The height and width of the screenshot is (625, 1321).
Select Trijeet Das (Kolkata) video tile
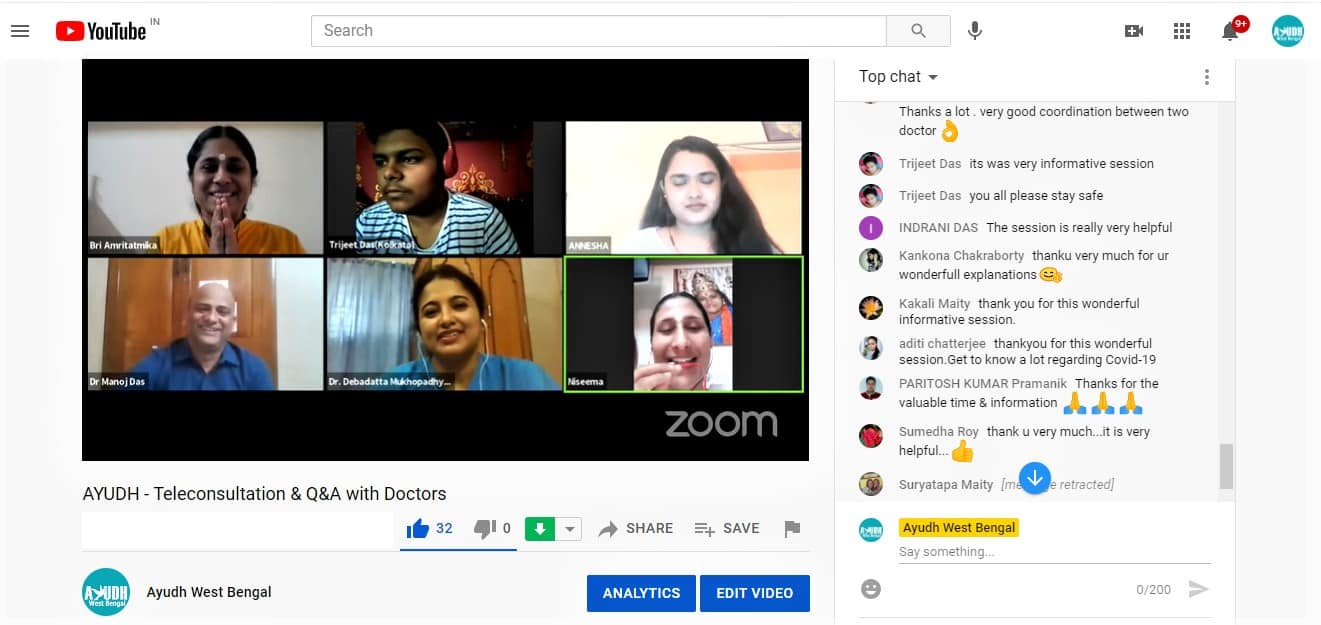tap(445, 188)
